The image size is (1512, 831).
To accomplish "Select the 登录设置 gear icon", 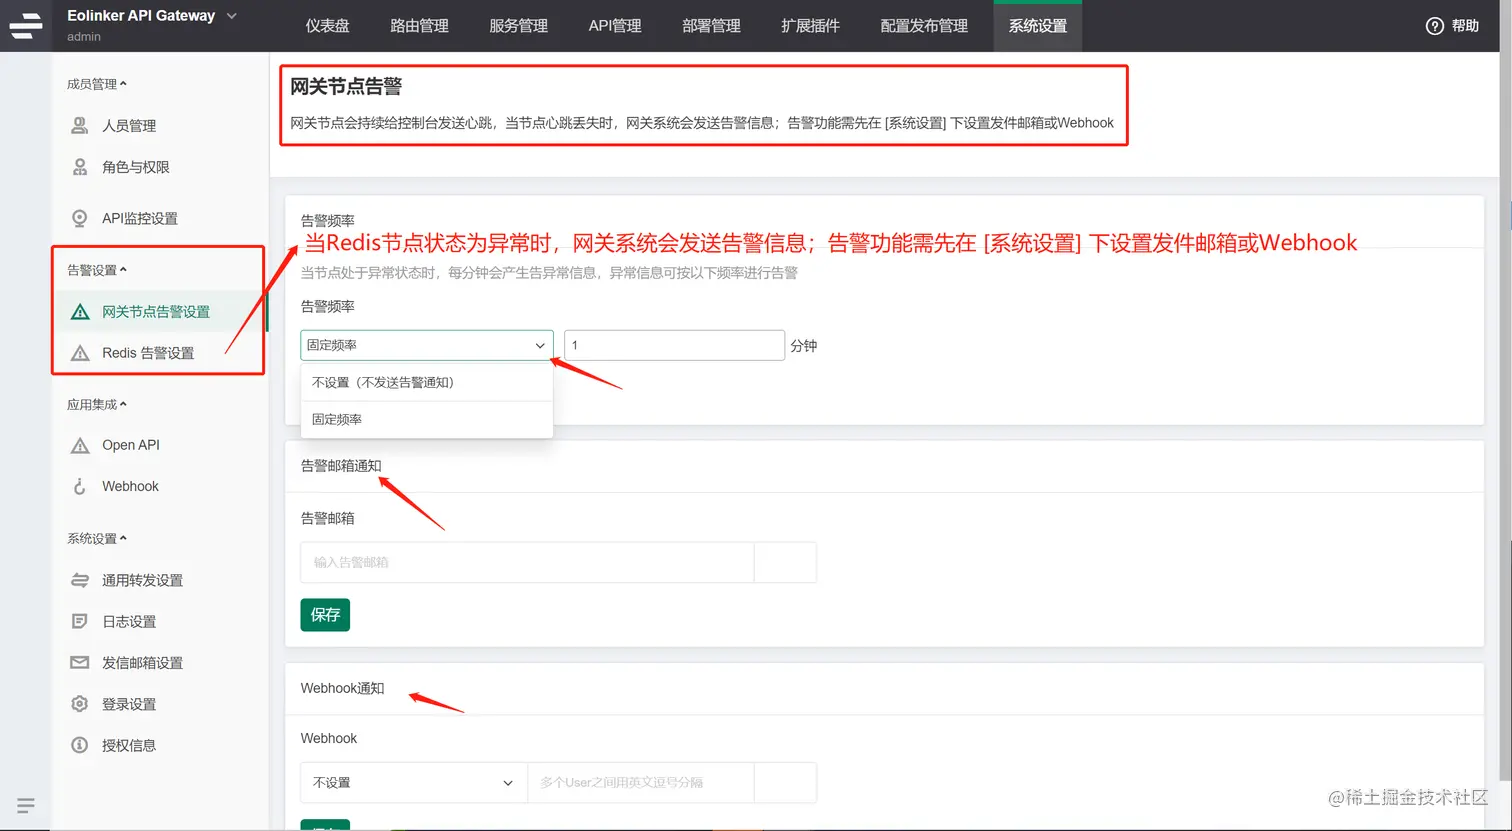I will (x=80, y=703).
